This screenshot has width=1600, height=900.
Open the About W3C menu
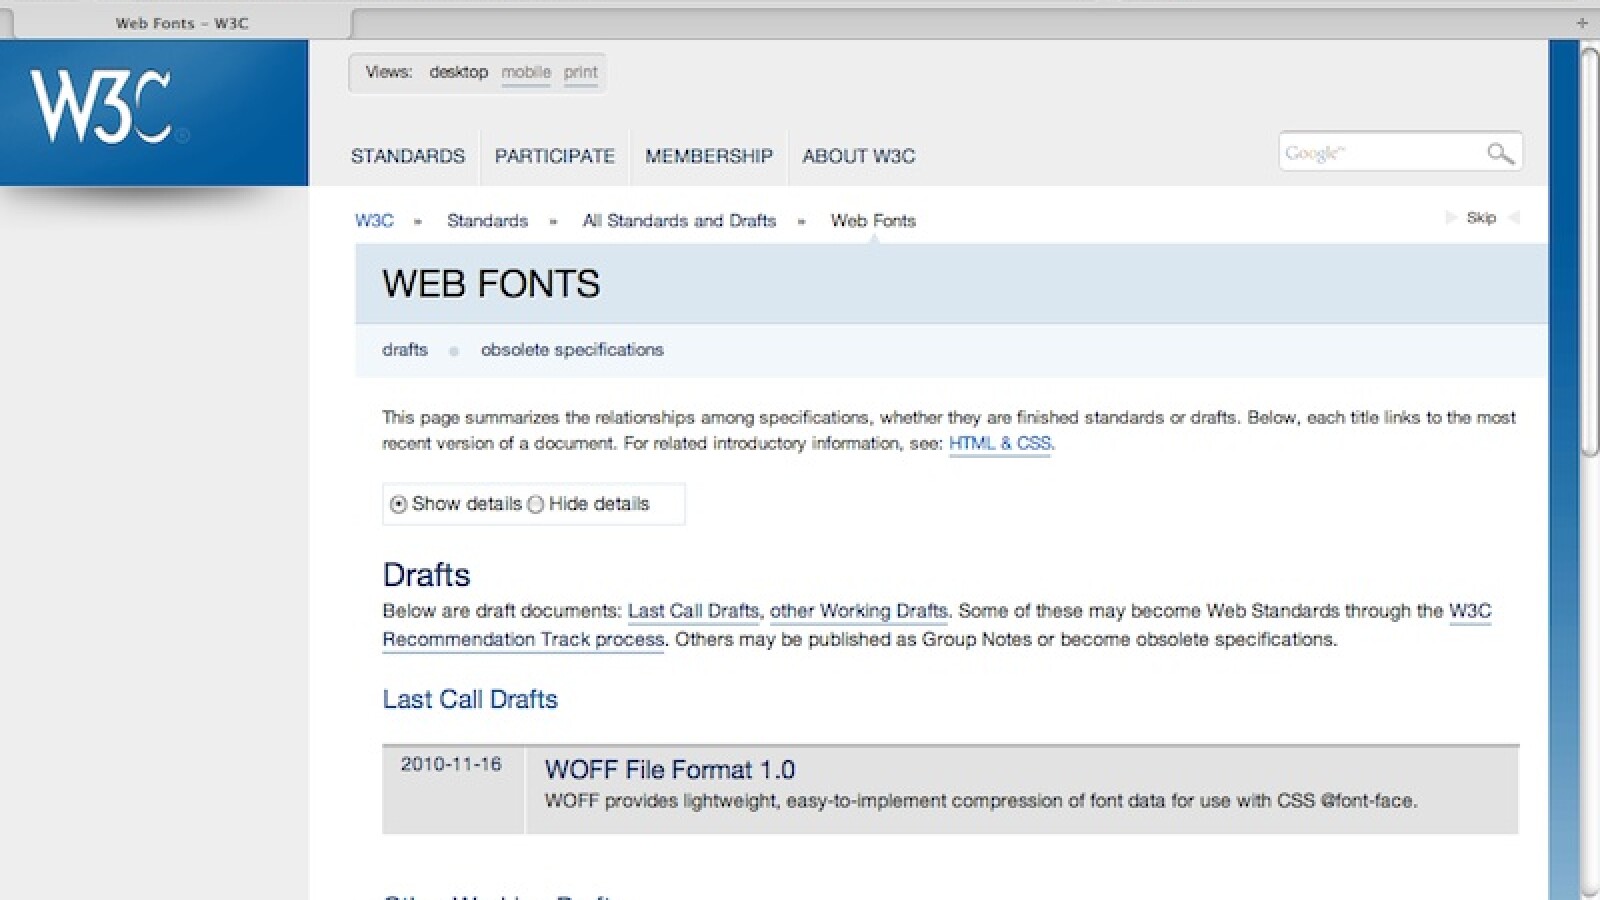pyautogui.click(x=858, y=156)
